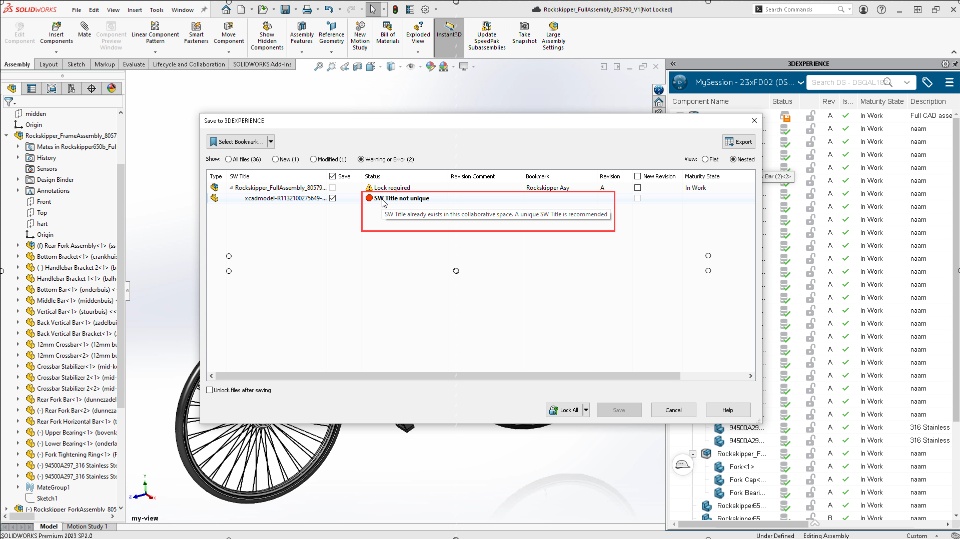
Task: Click the Save floppy disk icon
Action: tap(285, 9)
